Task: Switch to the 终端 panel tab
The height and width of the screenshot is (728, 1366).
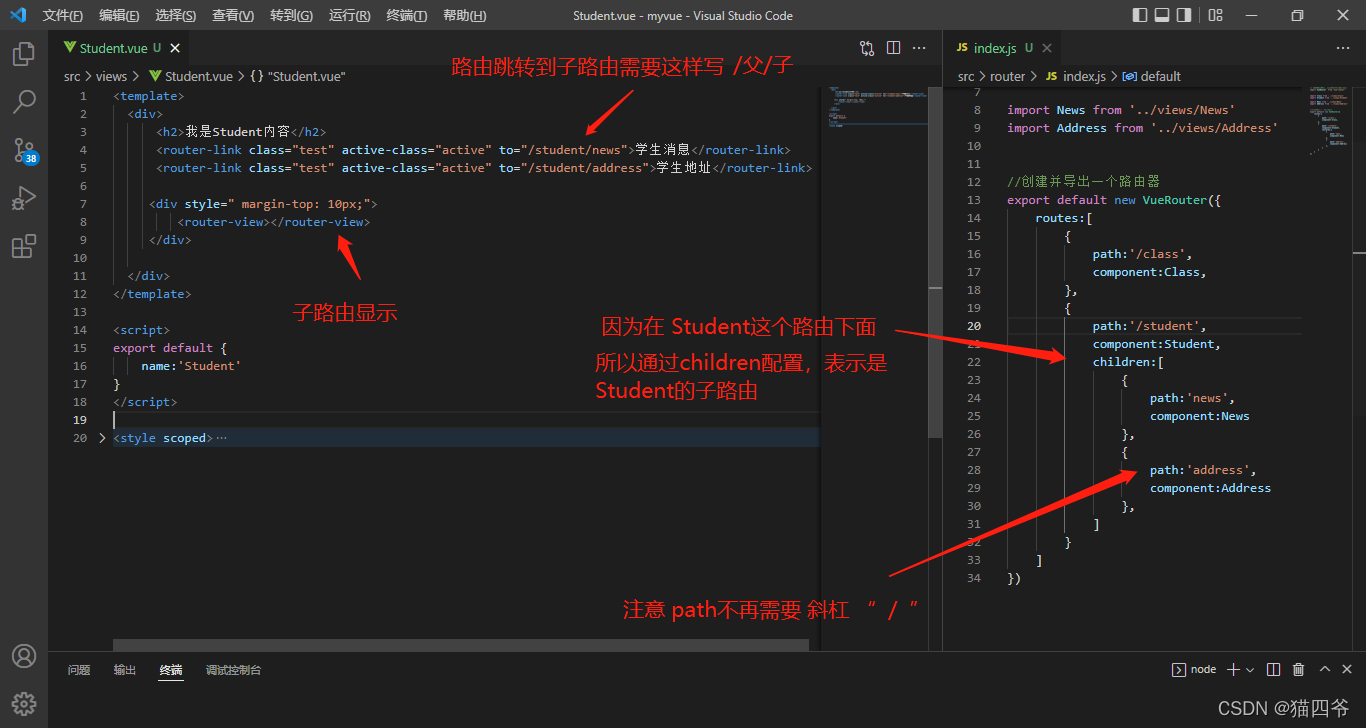Action: tap(171, 670)
